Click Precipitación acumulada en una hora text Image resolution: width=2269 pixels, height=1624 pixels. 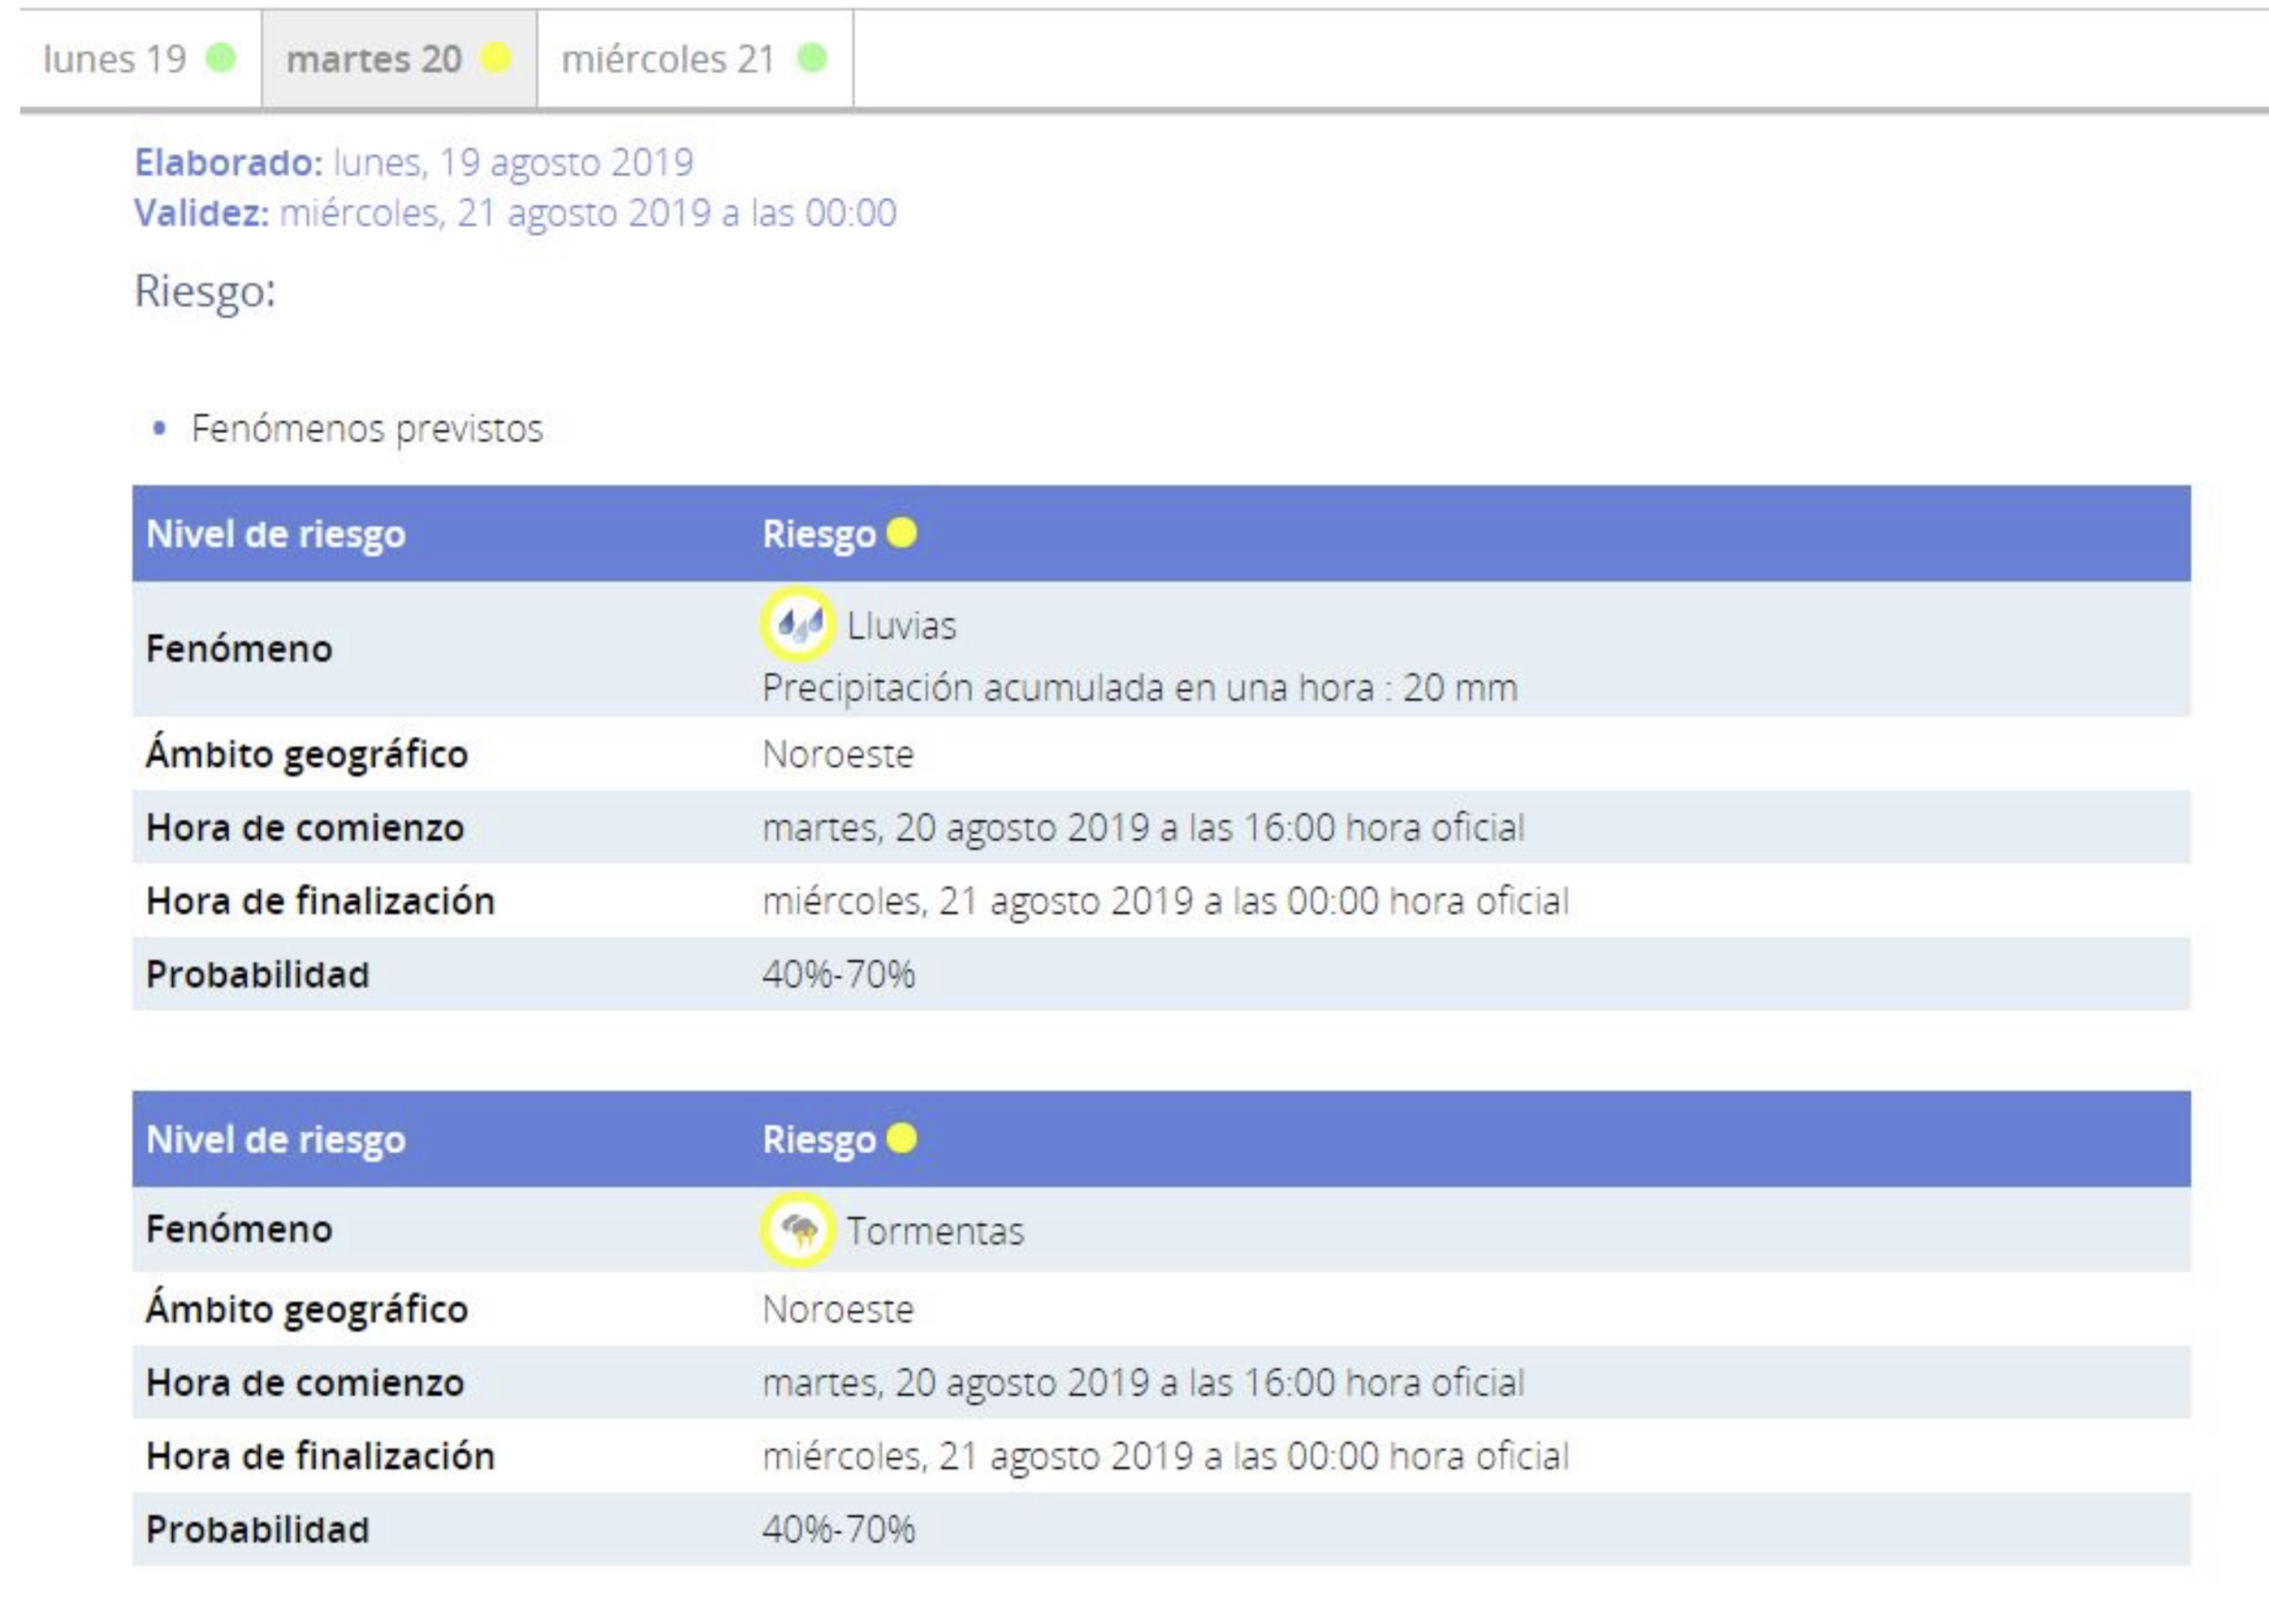(1139, 688)
